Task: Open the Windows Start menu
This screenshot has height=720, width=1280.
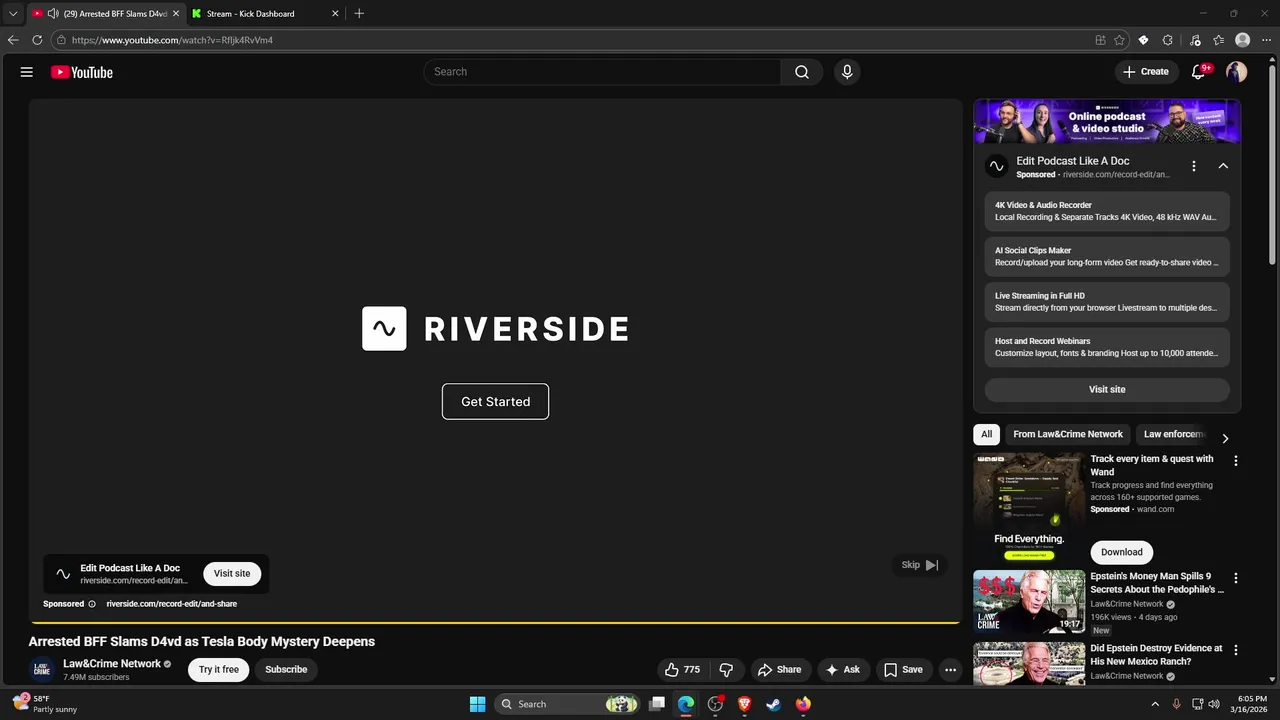Action: tap(477, 704)
